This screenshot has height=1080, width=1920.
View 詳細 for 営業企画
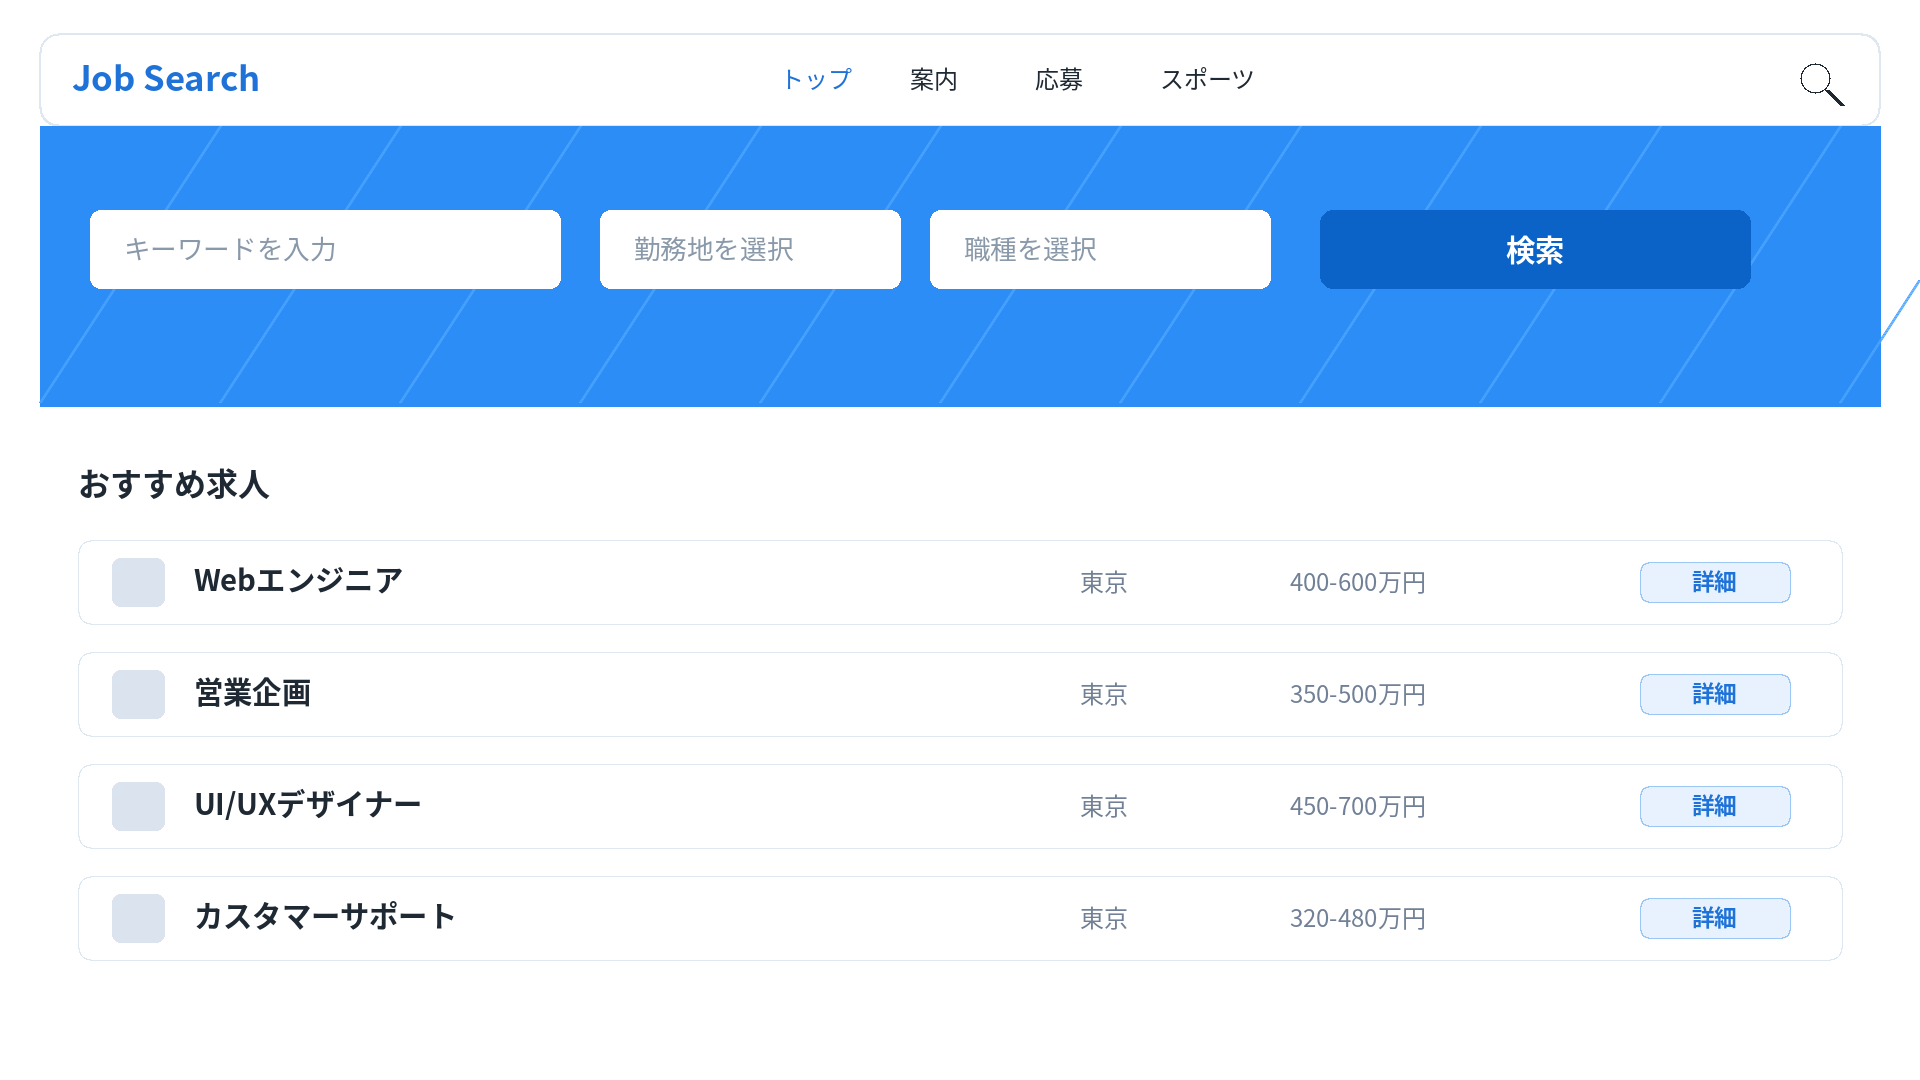point(1715,694)
